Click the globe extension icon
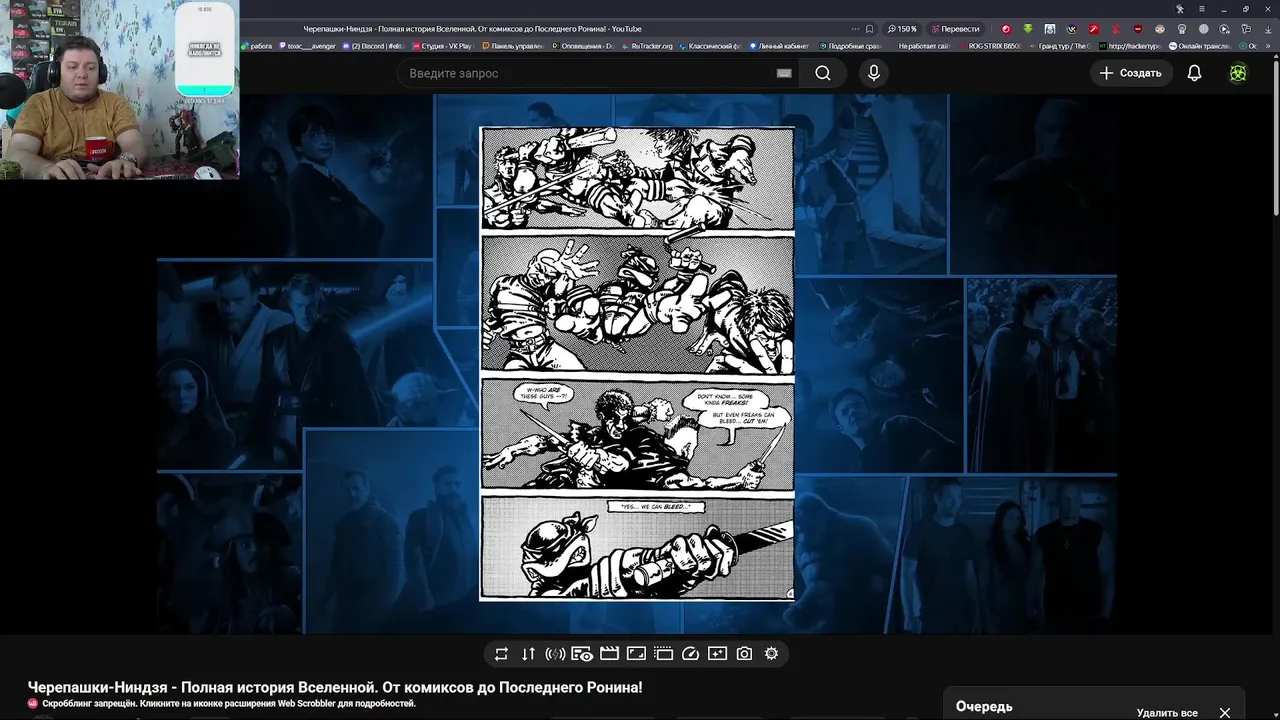Screen dimensions: 1280x720 click(x=1204, y=29)
